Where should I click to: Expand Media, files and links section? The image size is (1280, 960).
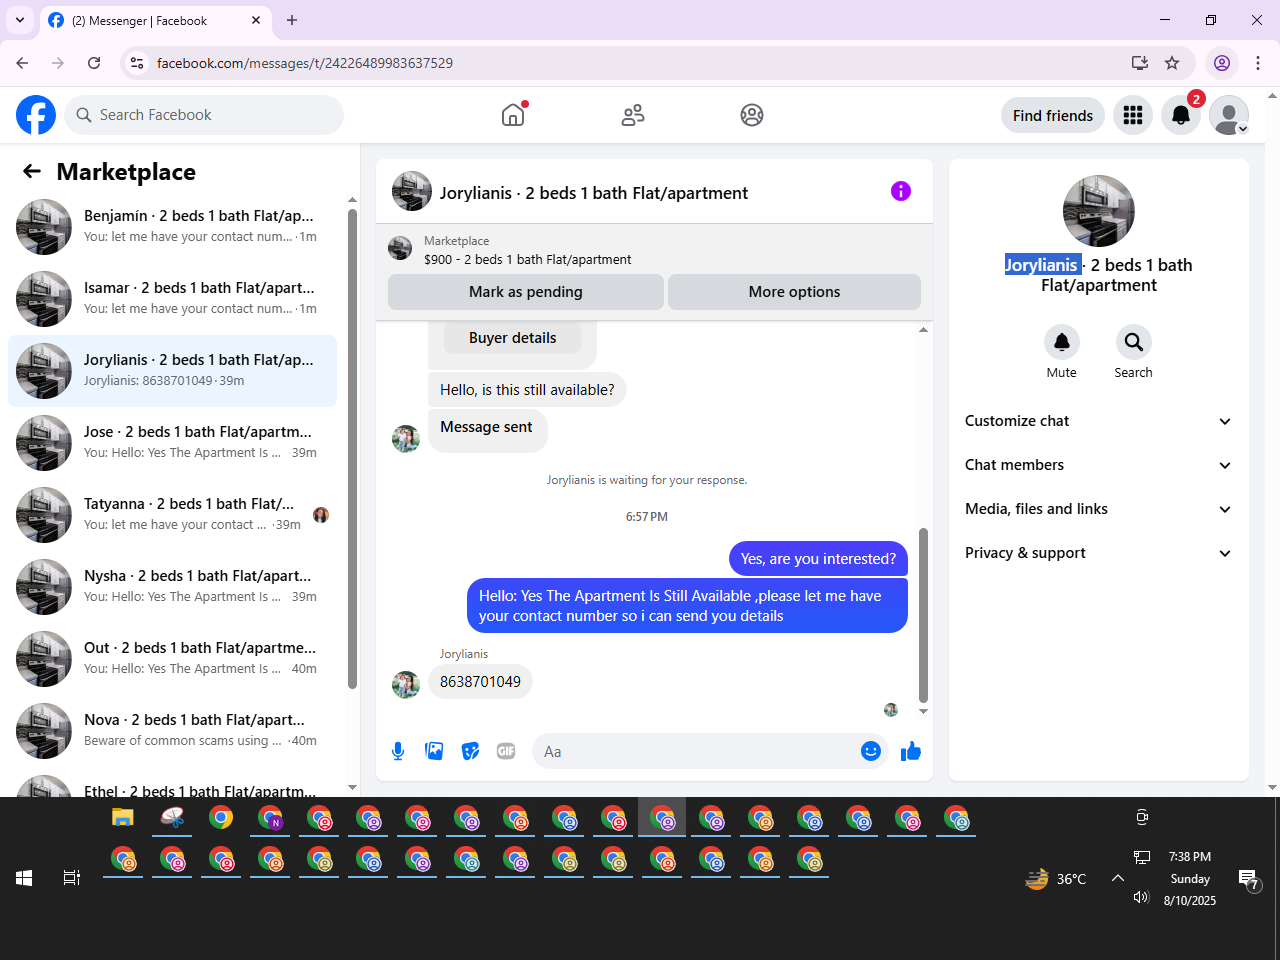tap(1098, 509)
